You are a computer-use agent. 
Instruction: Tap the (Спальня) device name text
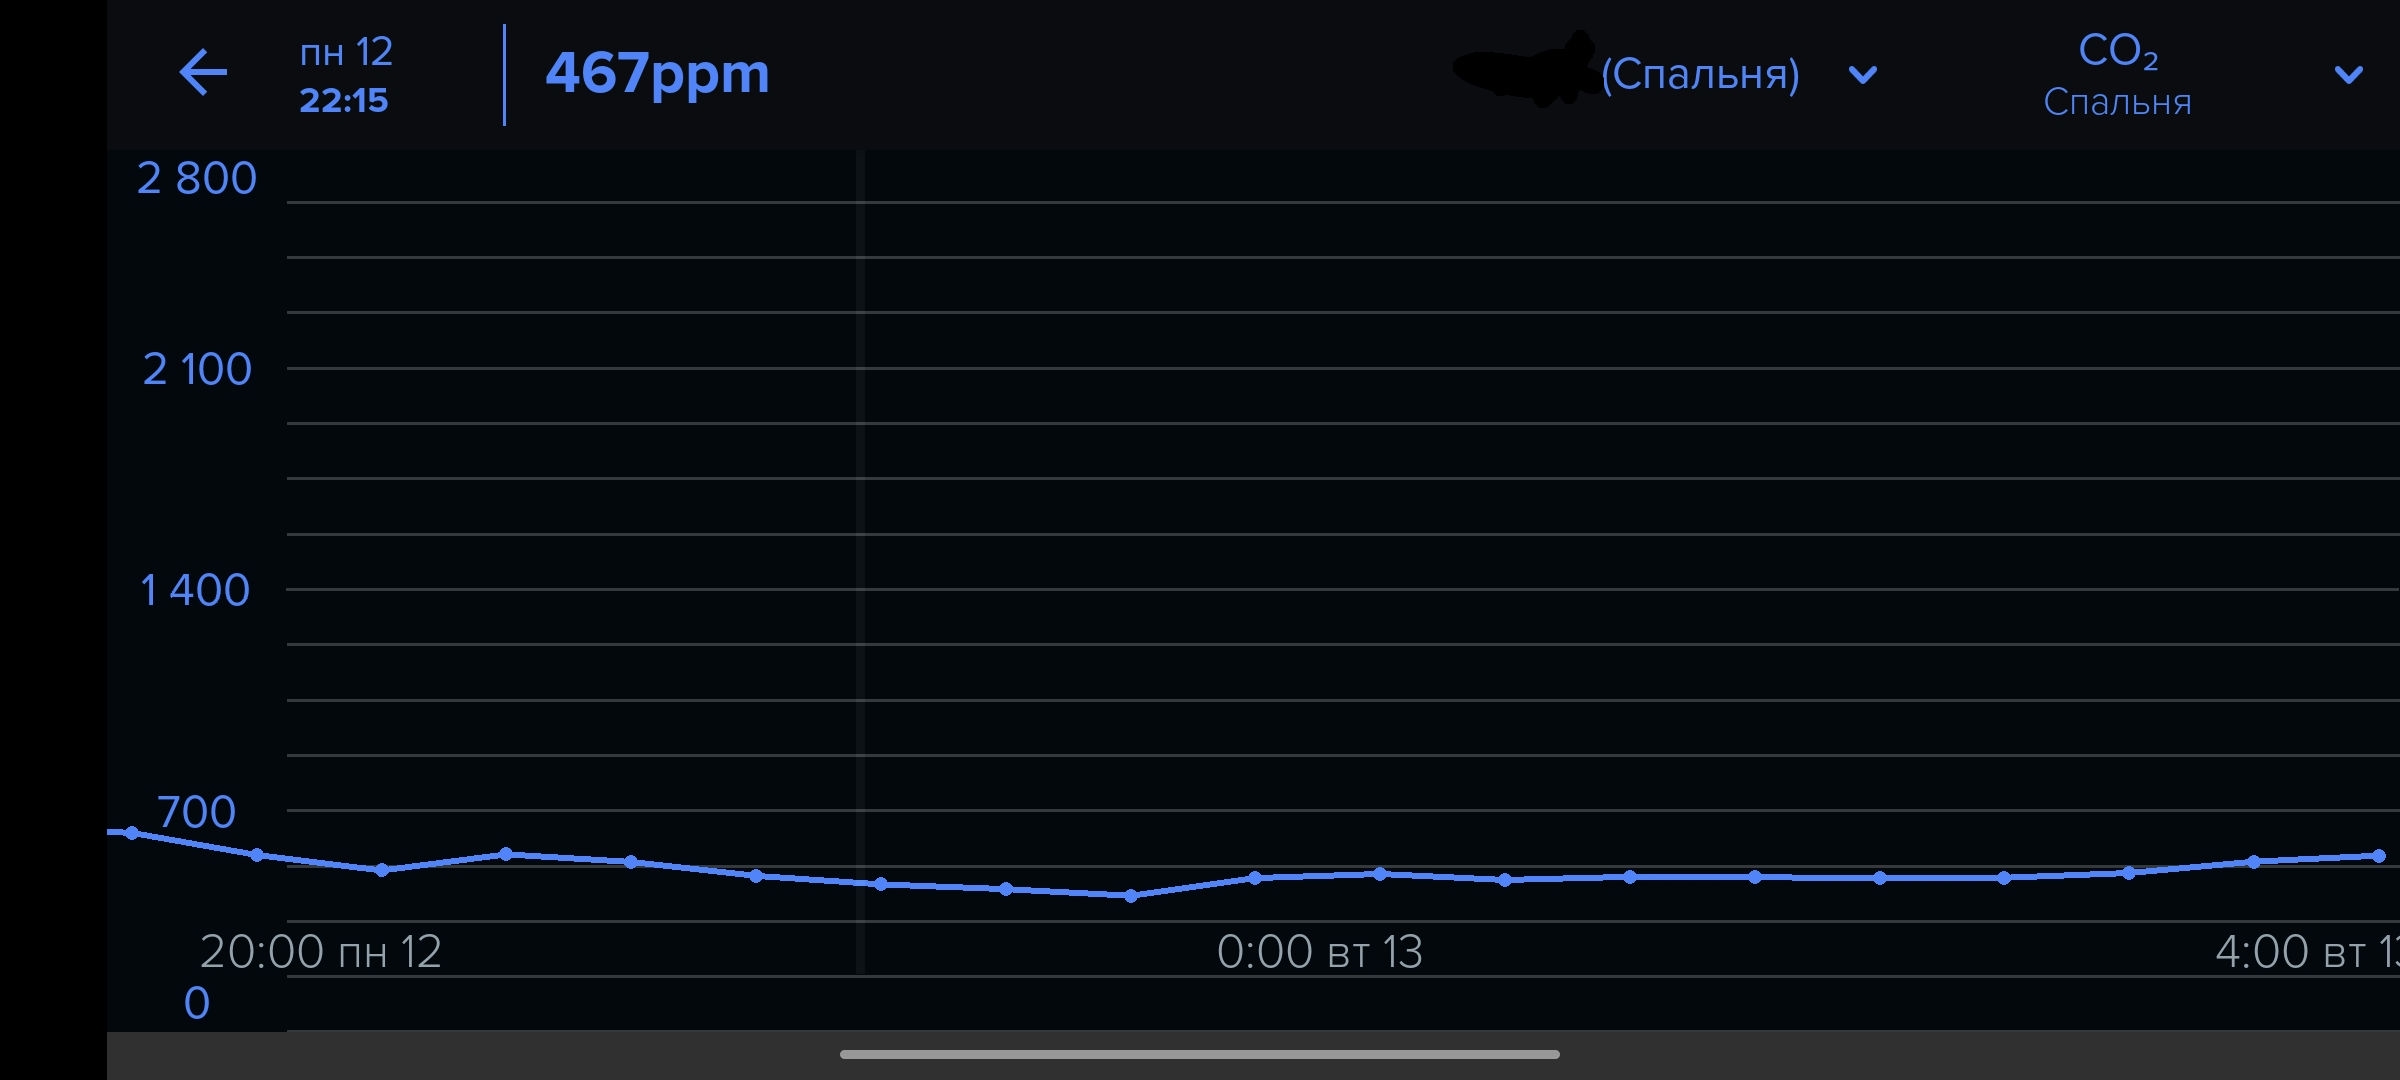click(1700, 75)
